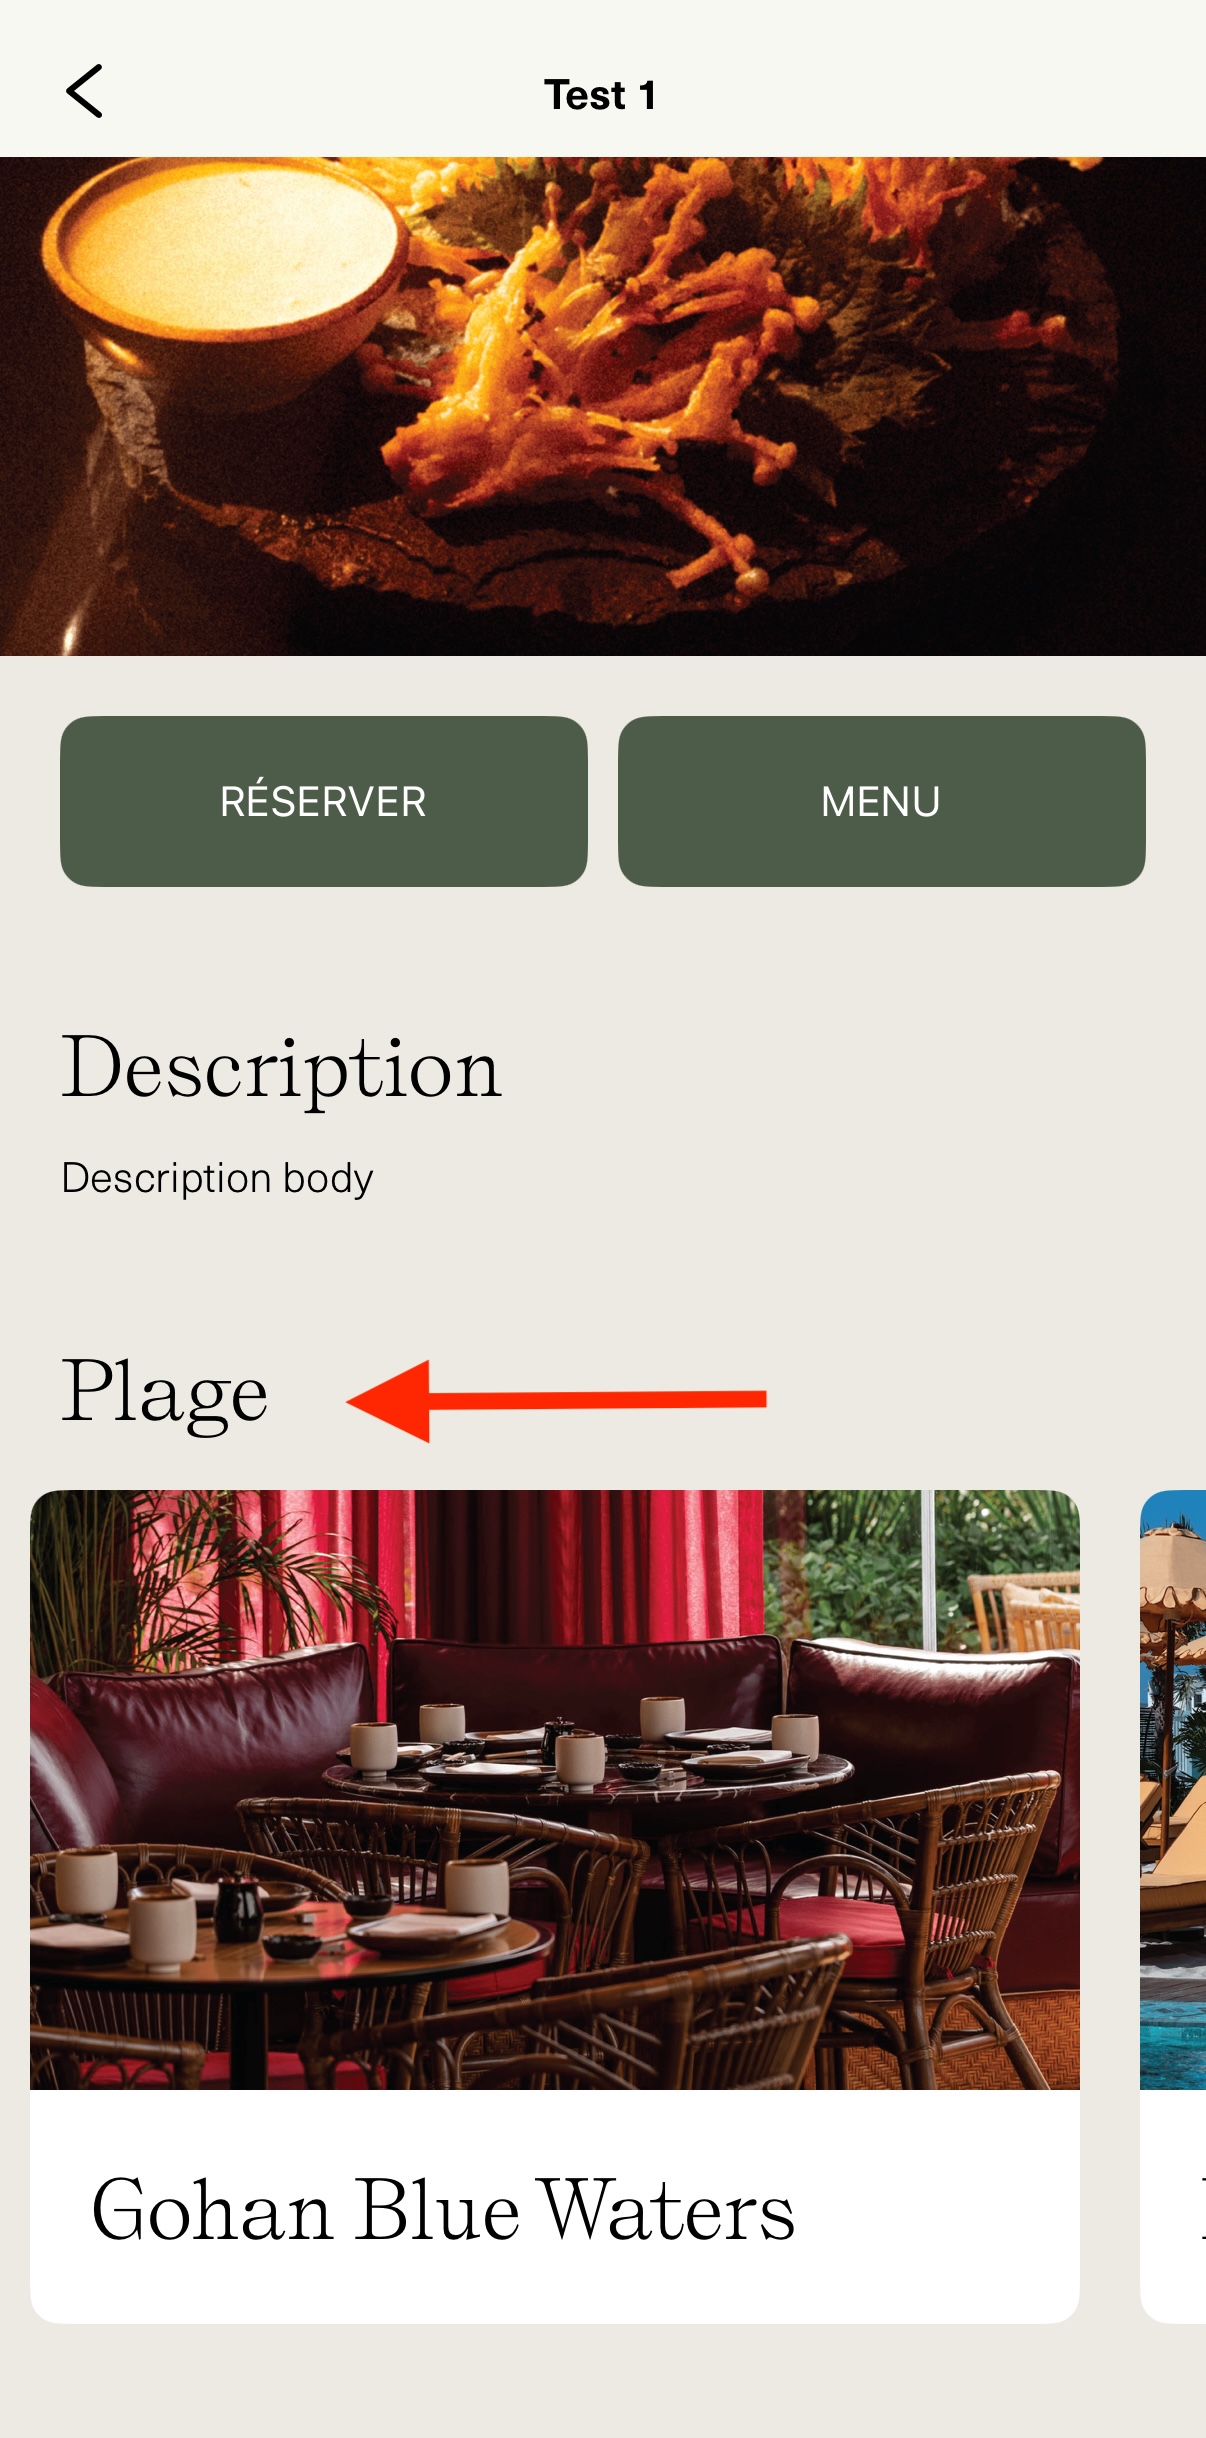Open the Gohan Blue Waters restaurant photo
Image resolution: width=1206 pixels, height=2438 pixels.
555,1789
